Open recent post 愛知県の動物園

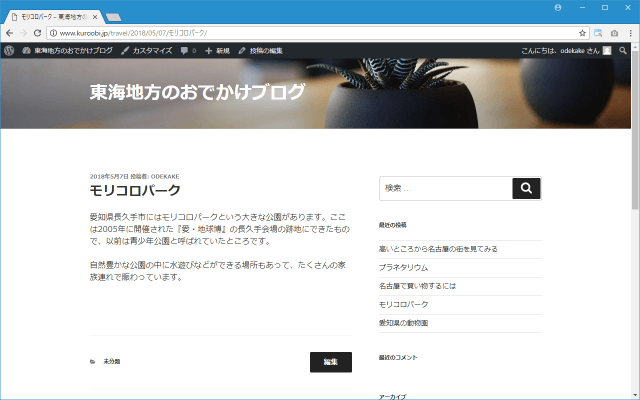click(x=403, y=323)
